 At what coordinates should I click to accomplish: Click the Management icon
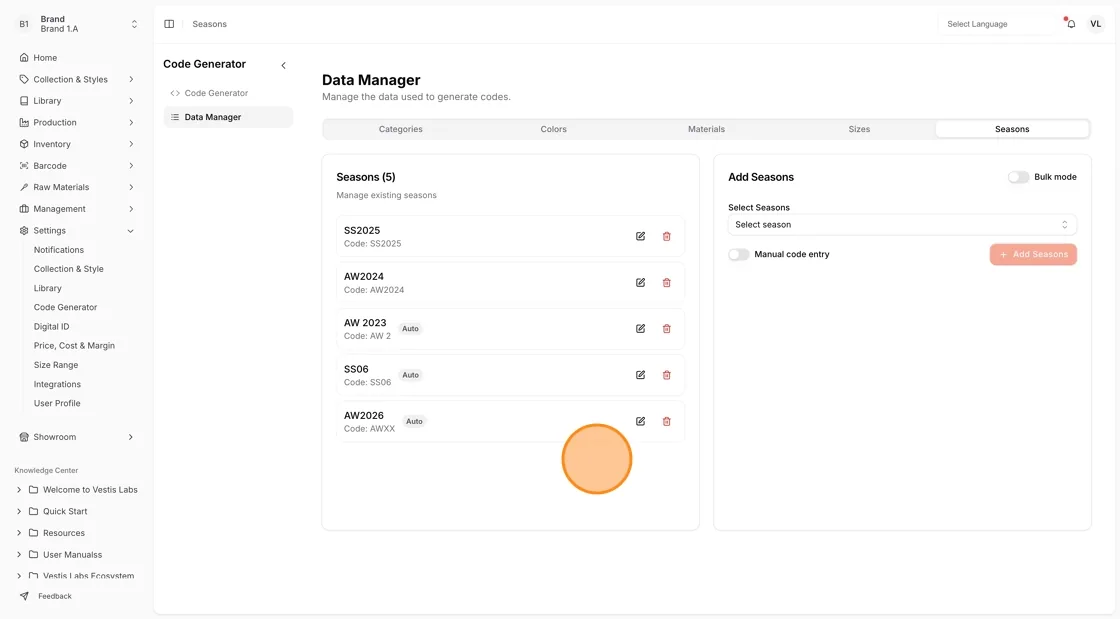tap(24, 208)
